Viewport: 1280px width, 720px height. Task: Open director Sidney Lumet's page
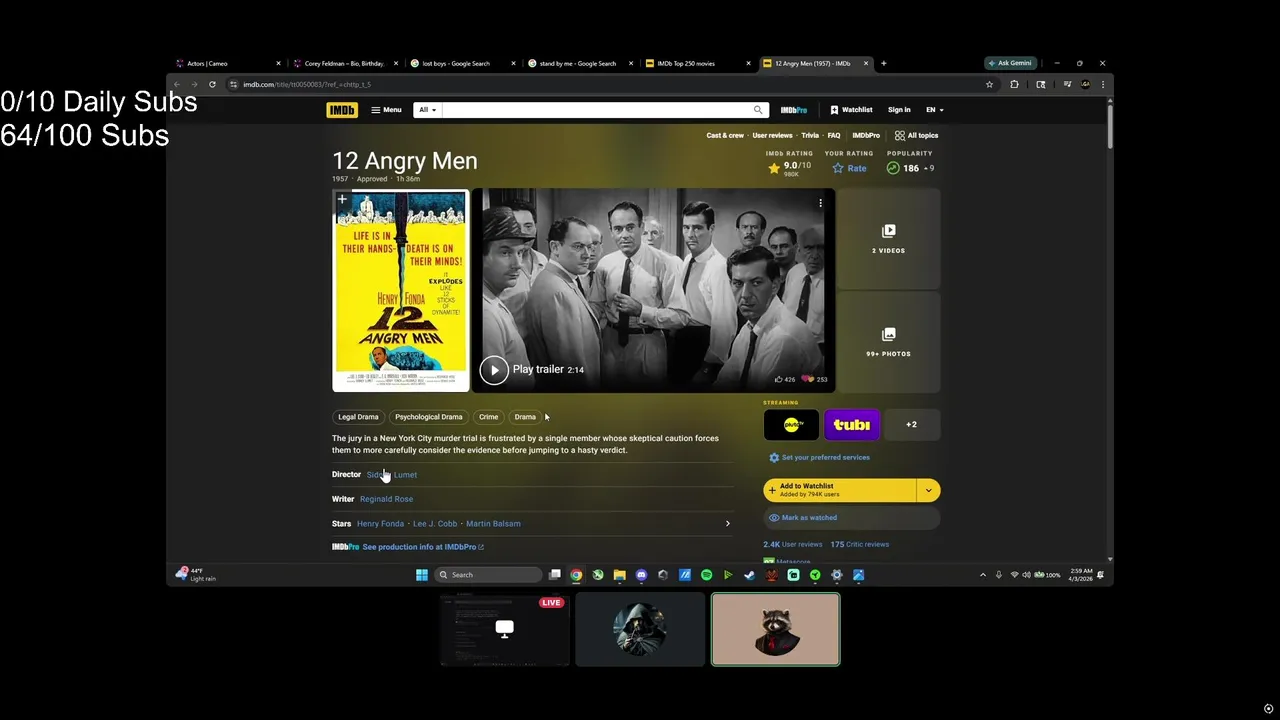coord(392,475)
